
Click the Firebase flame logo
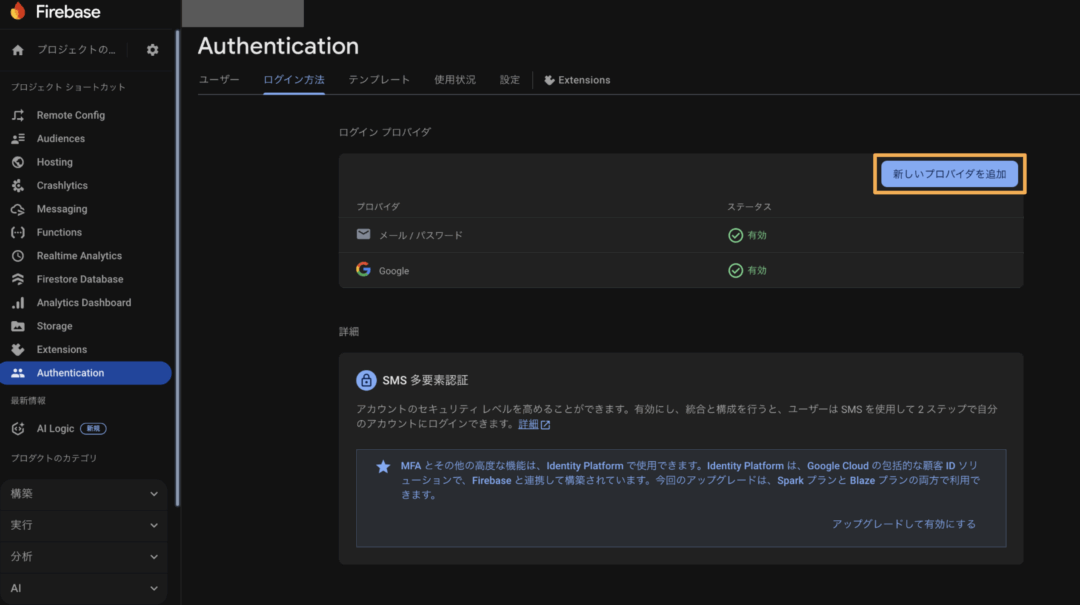18,11
